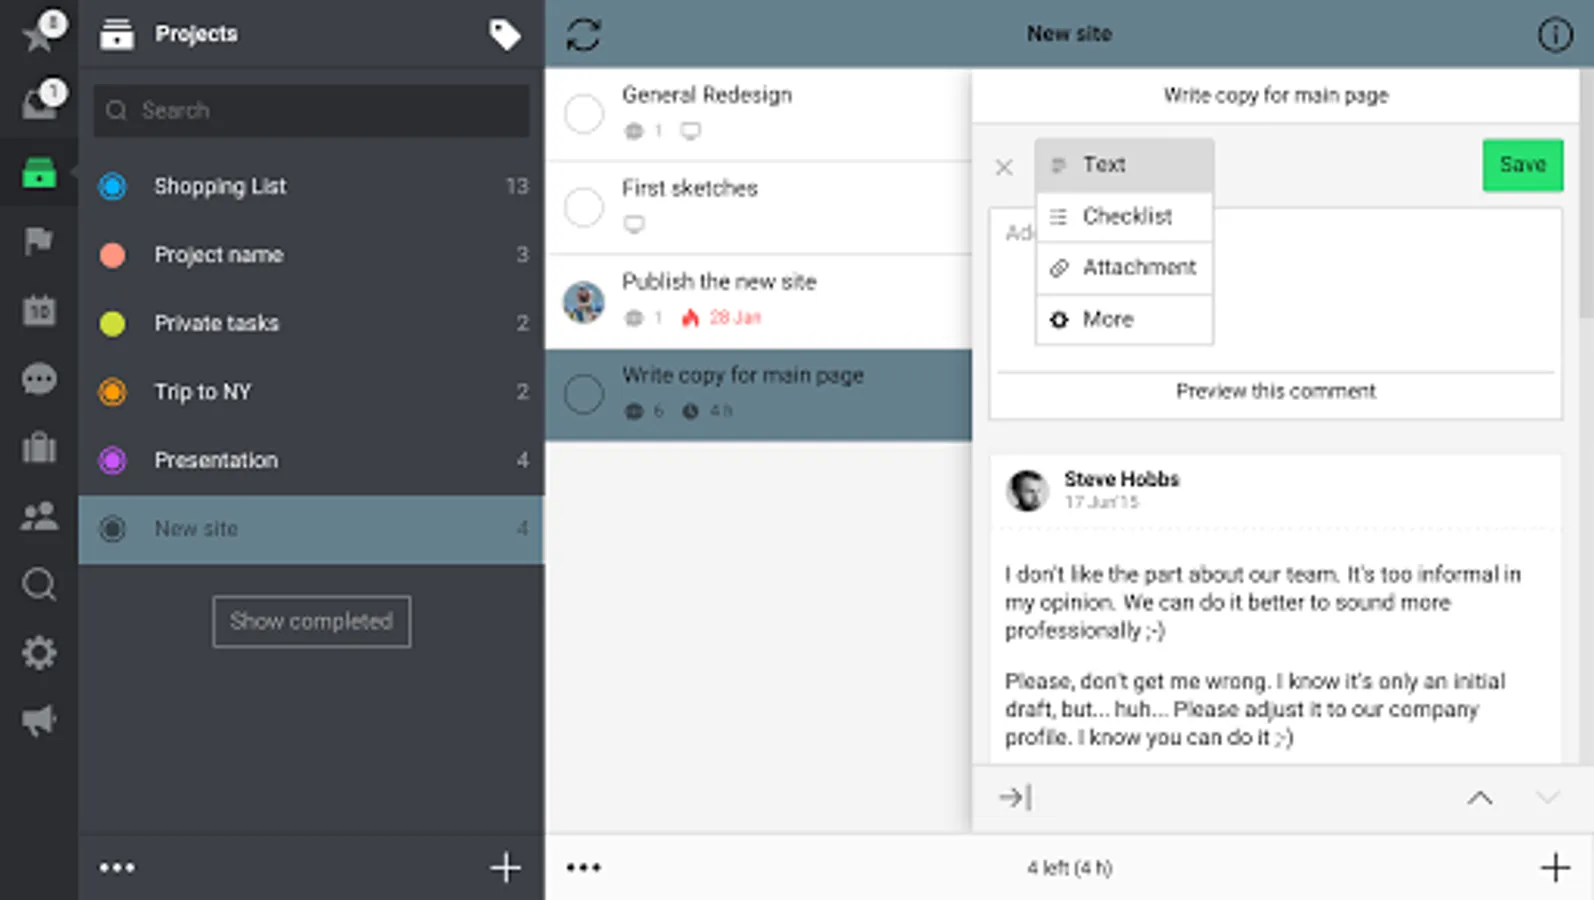1594x900 pixels.
Task: Complete the General Redesign task checkbox
Action: point(584,114)
